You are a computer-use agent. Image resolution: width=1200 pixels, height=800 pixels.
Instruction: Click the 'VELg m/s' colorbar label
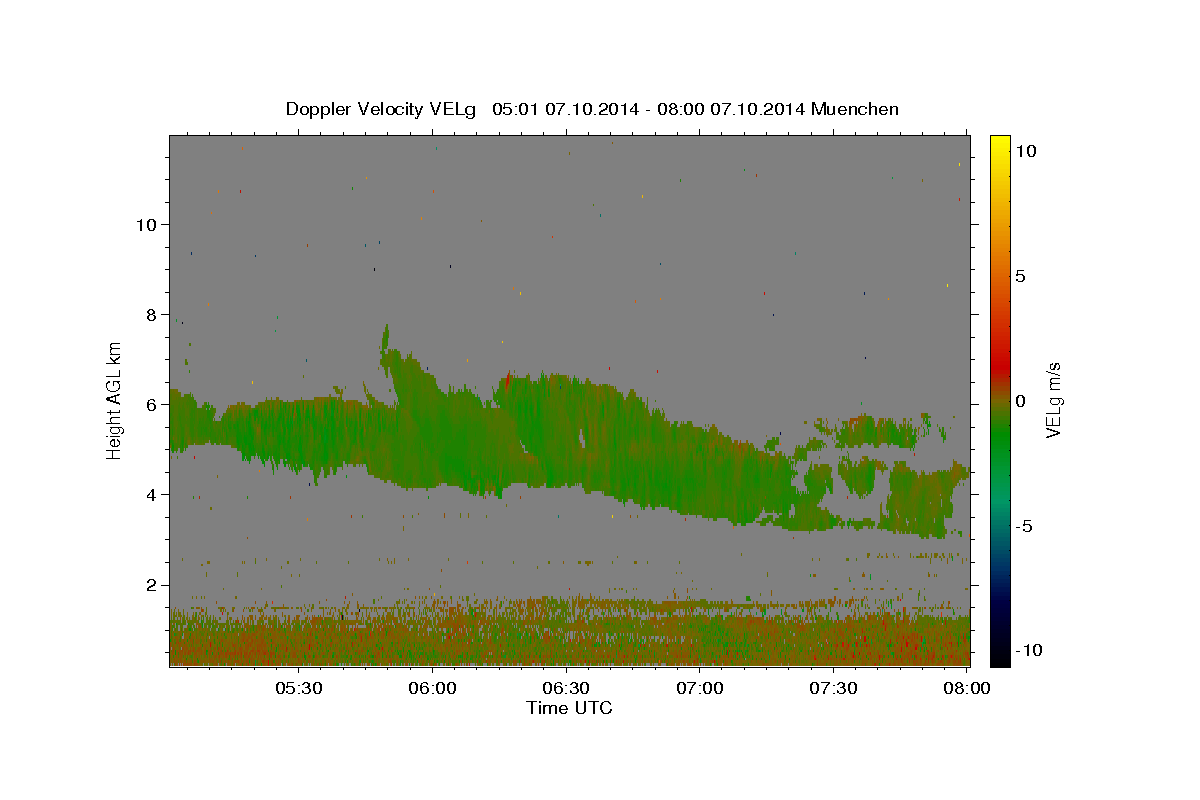coord(1053,401)
